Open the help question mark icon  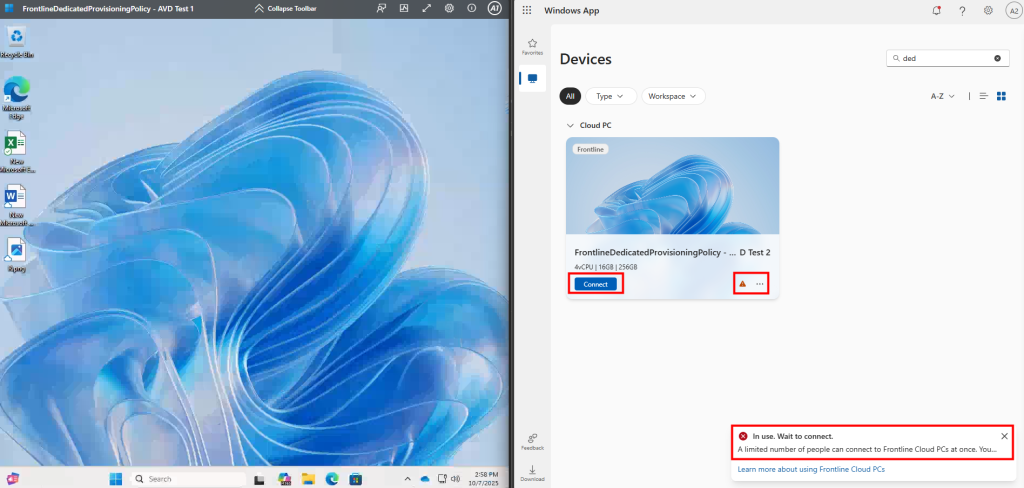click(962, 10)
